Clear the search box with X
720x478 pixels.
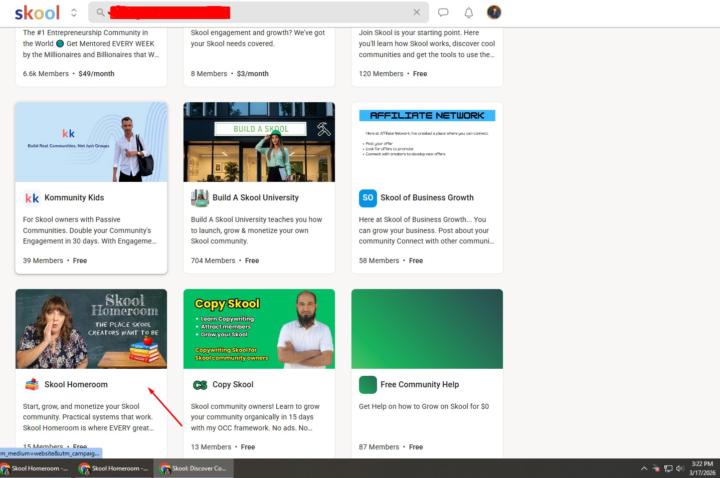coord(417,13)
